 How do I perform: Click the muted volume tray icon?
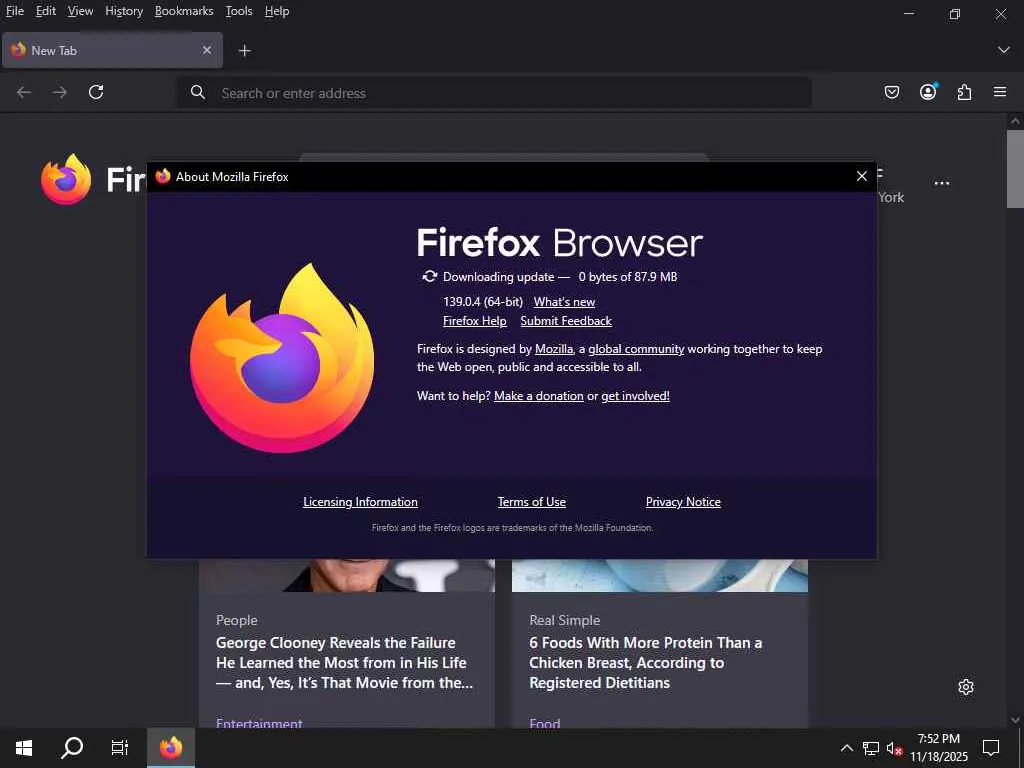894,748
